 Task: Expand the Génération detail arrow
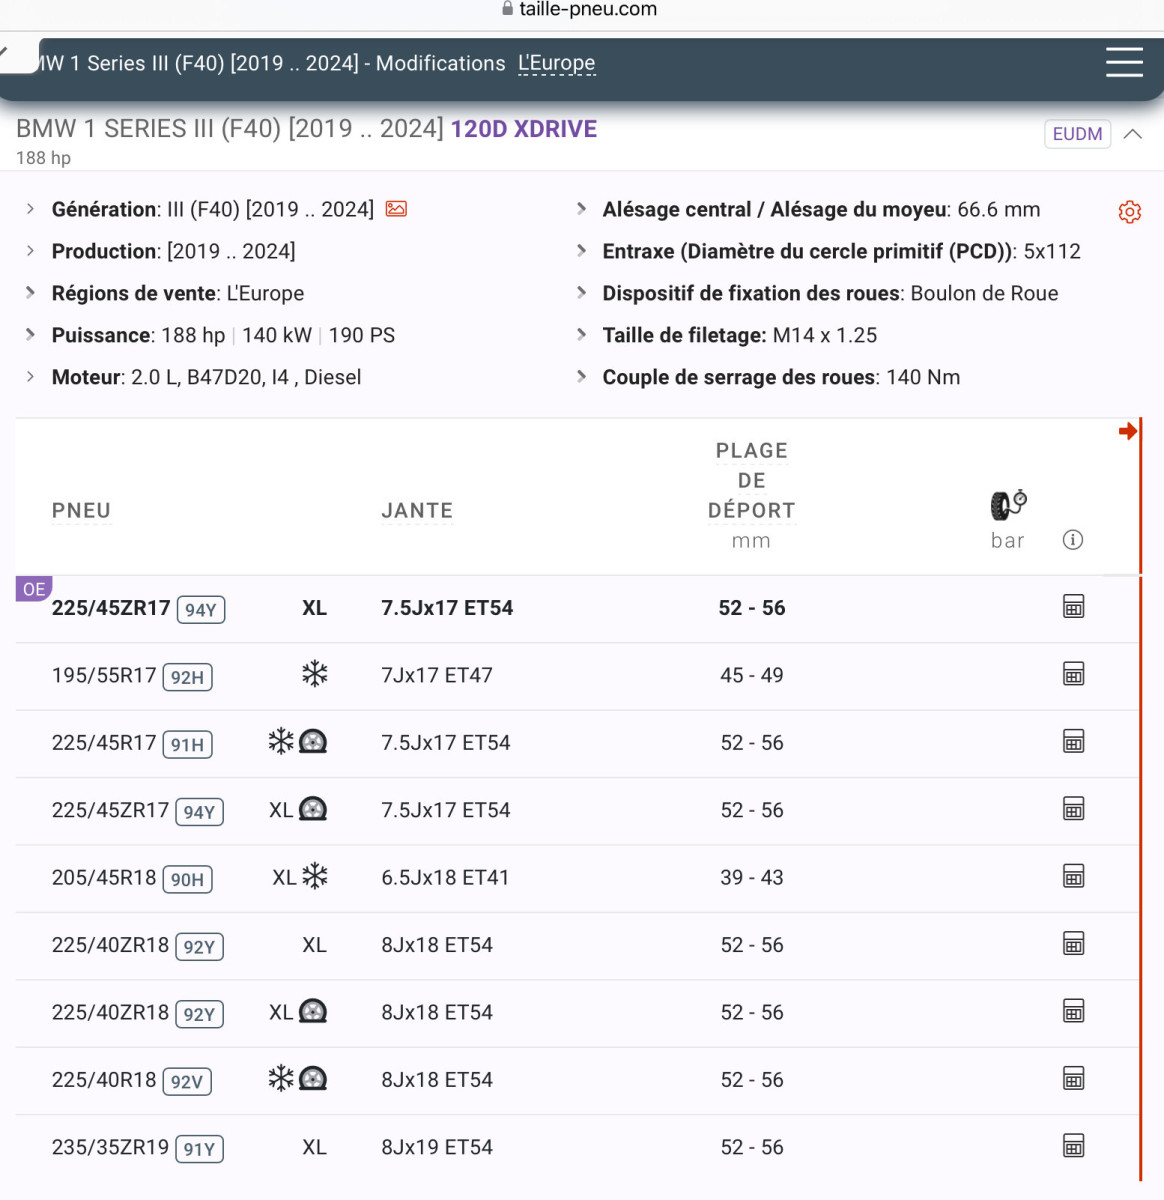30,209
